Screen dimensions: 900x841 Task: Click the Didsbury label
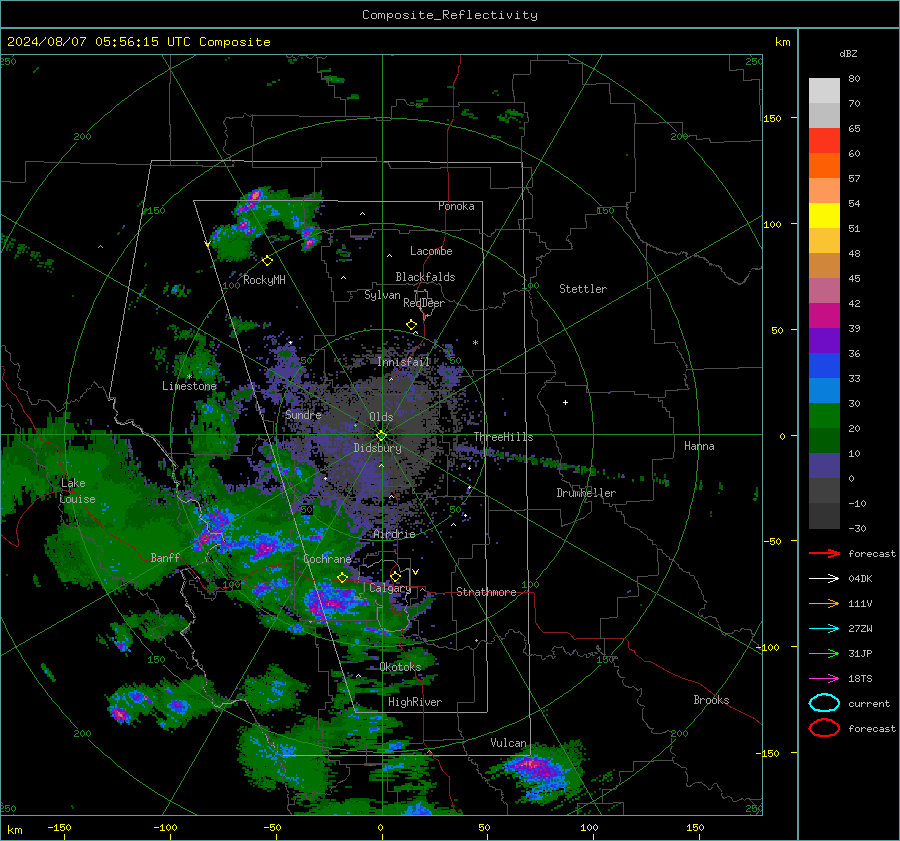377,448
